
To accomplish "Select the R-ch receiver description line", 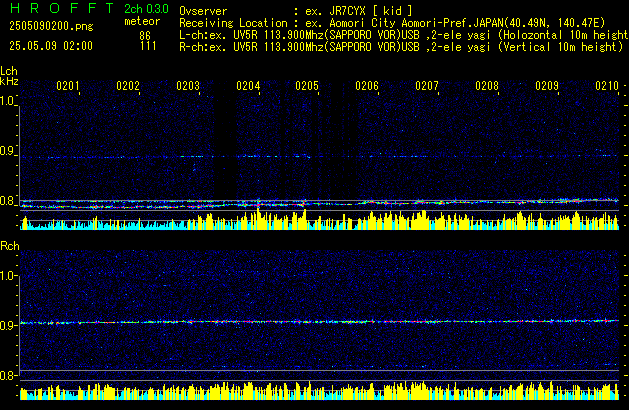I will [x=401, y=47].
